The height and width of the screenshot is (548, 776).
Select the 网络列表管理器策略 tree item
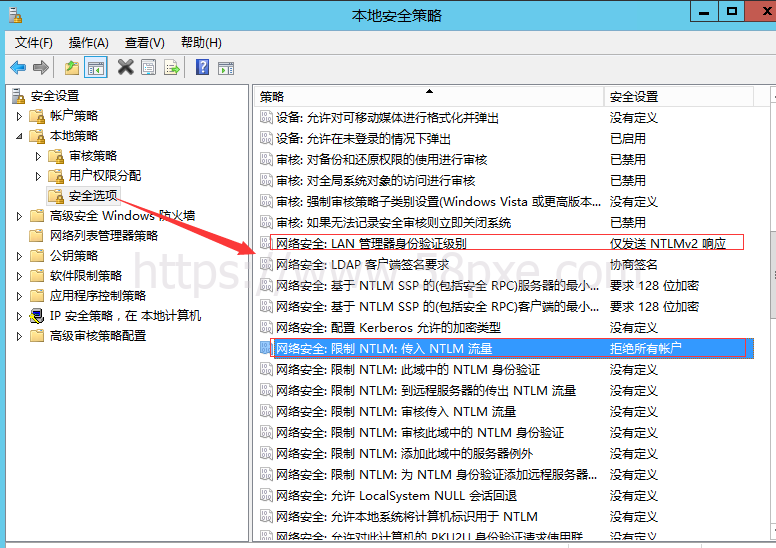click(103, 236)
